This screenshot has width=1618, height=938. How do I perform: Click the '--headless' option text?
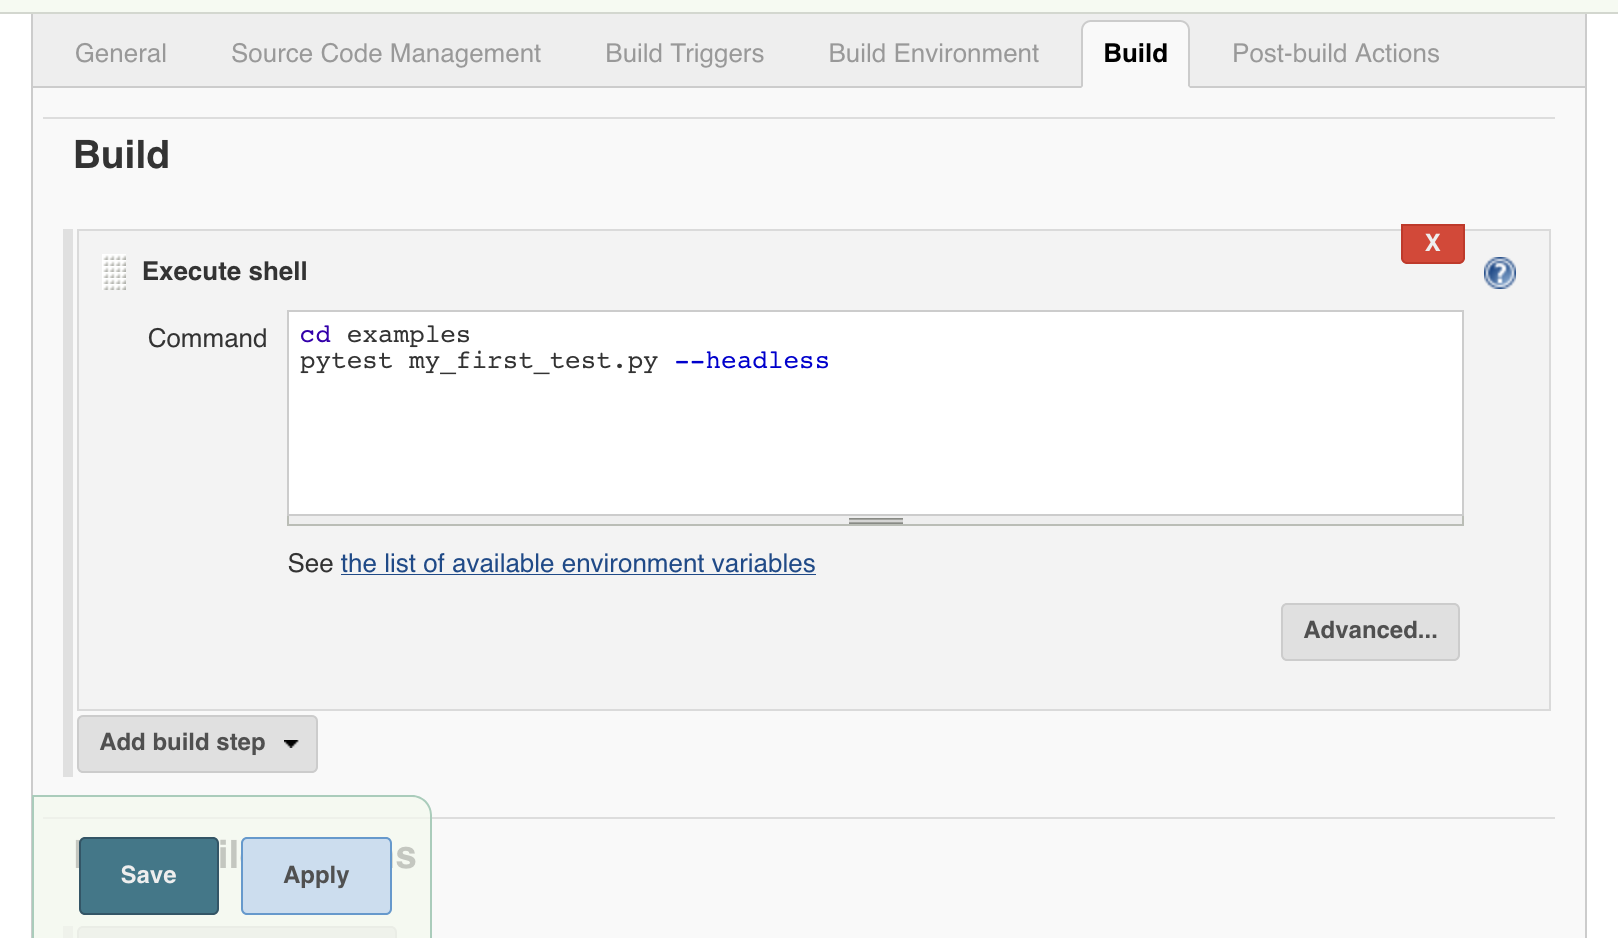752,360
